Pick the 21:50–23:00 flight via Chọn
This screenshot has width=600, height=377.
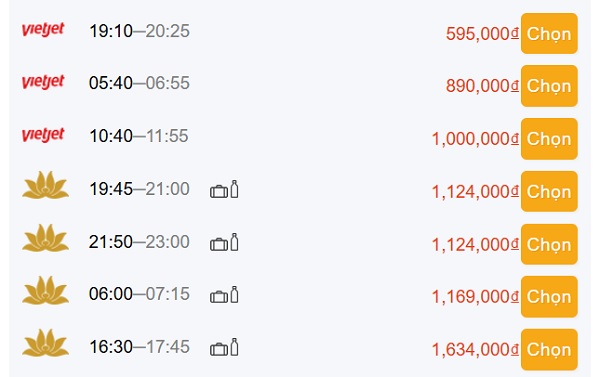(549, 244)
